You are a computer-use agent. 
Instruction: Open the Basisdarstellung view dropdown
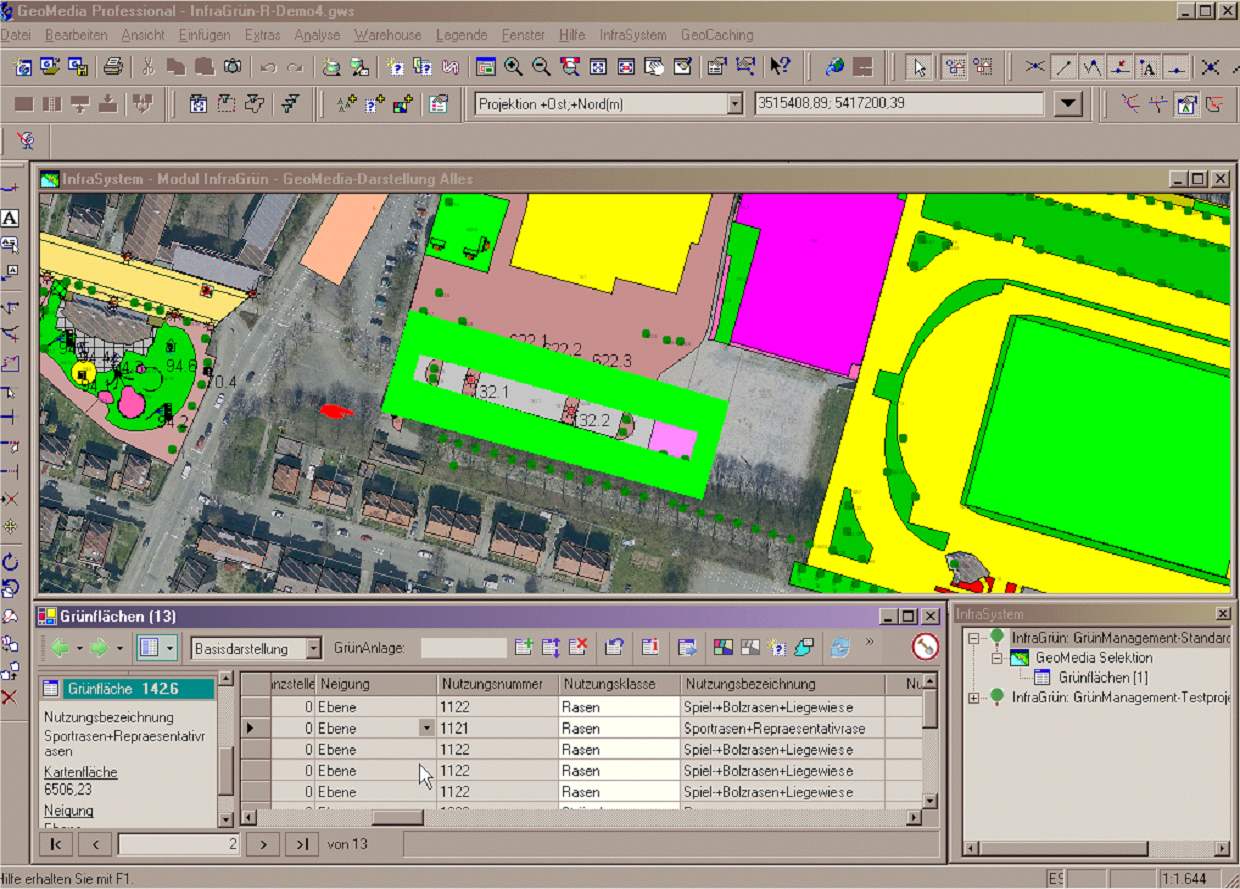click(x=314, y=648)
